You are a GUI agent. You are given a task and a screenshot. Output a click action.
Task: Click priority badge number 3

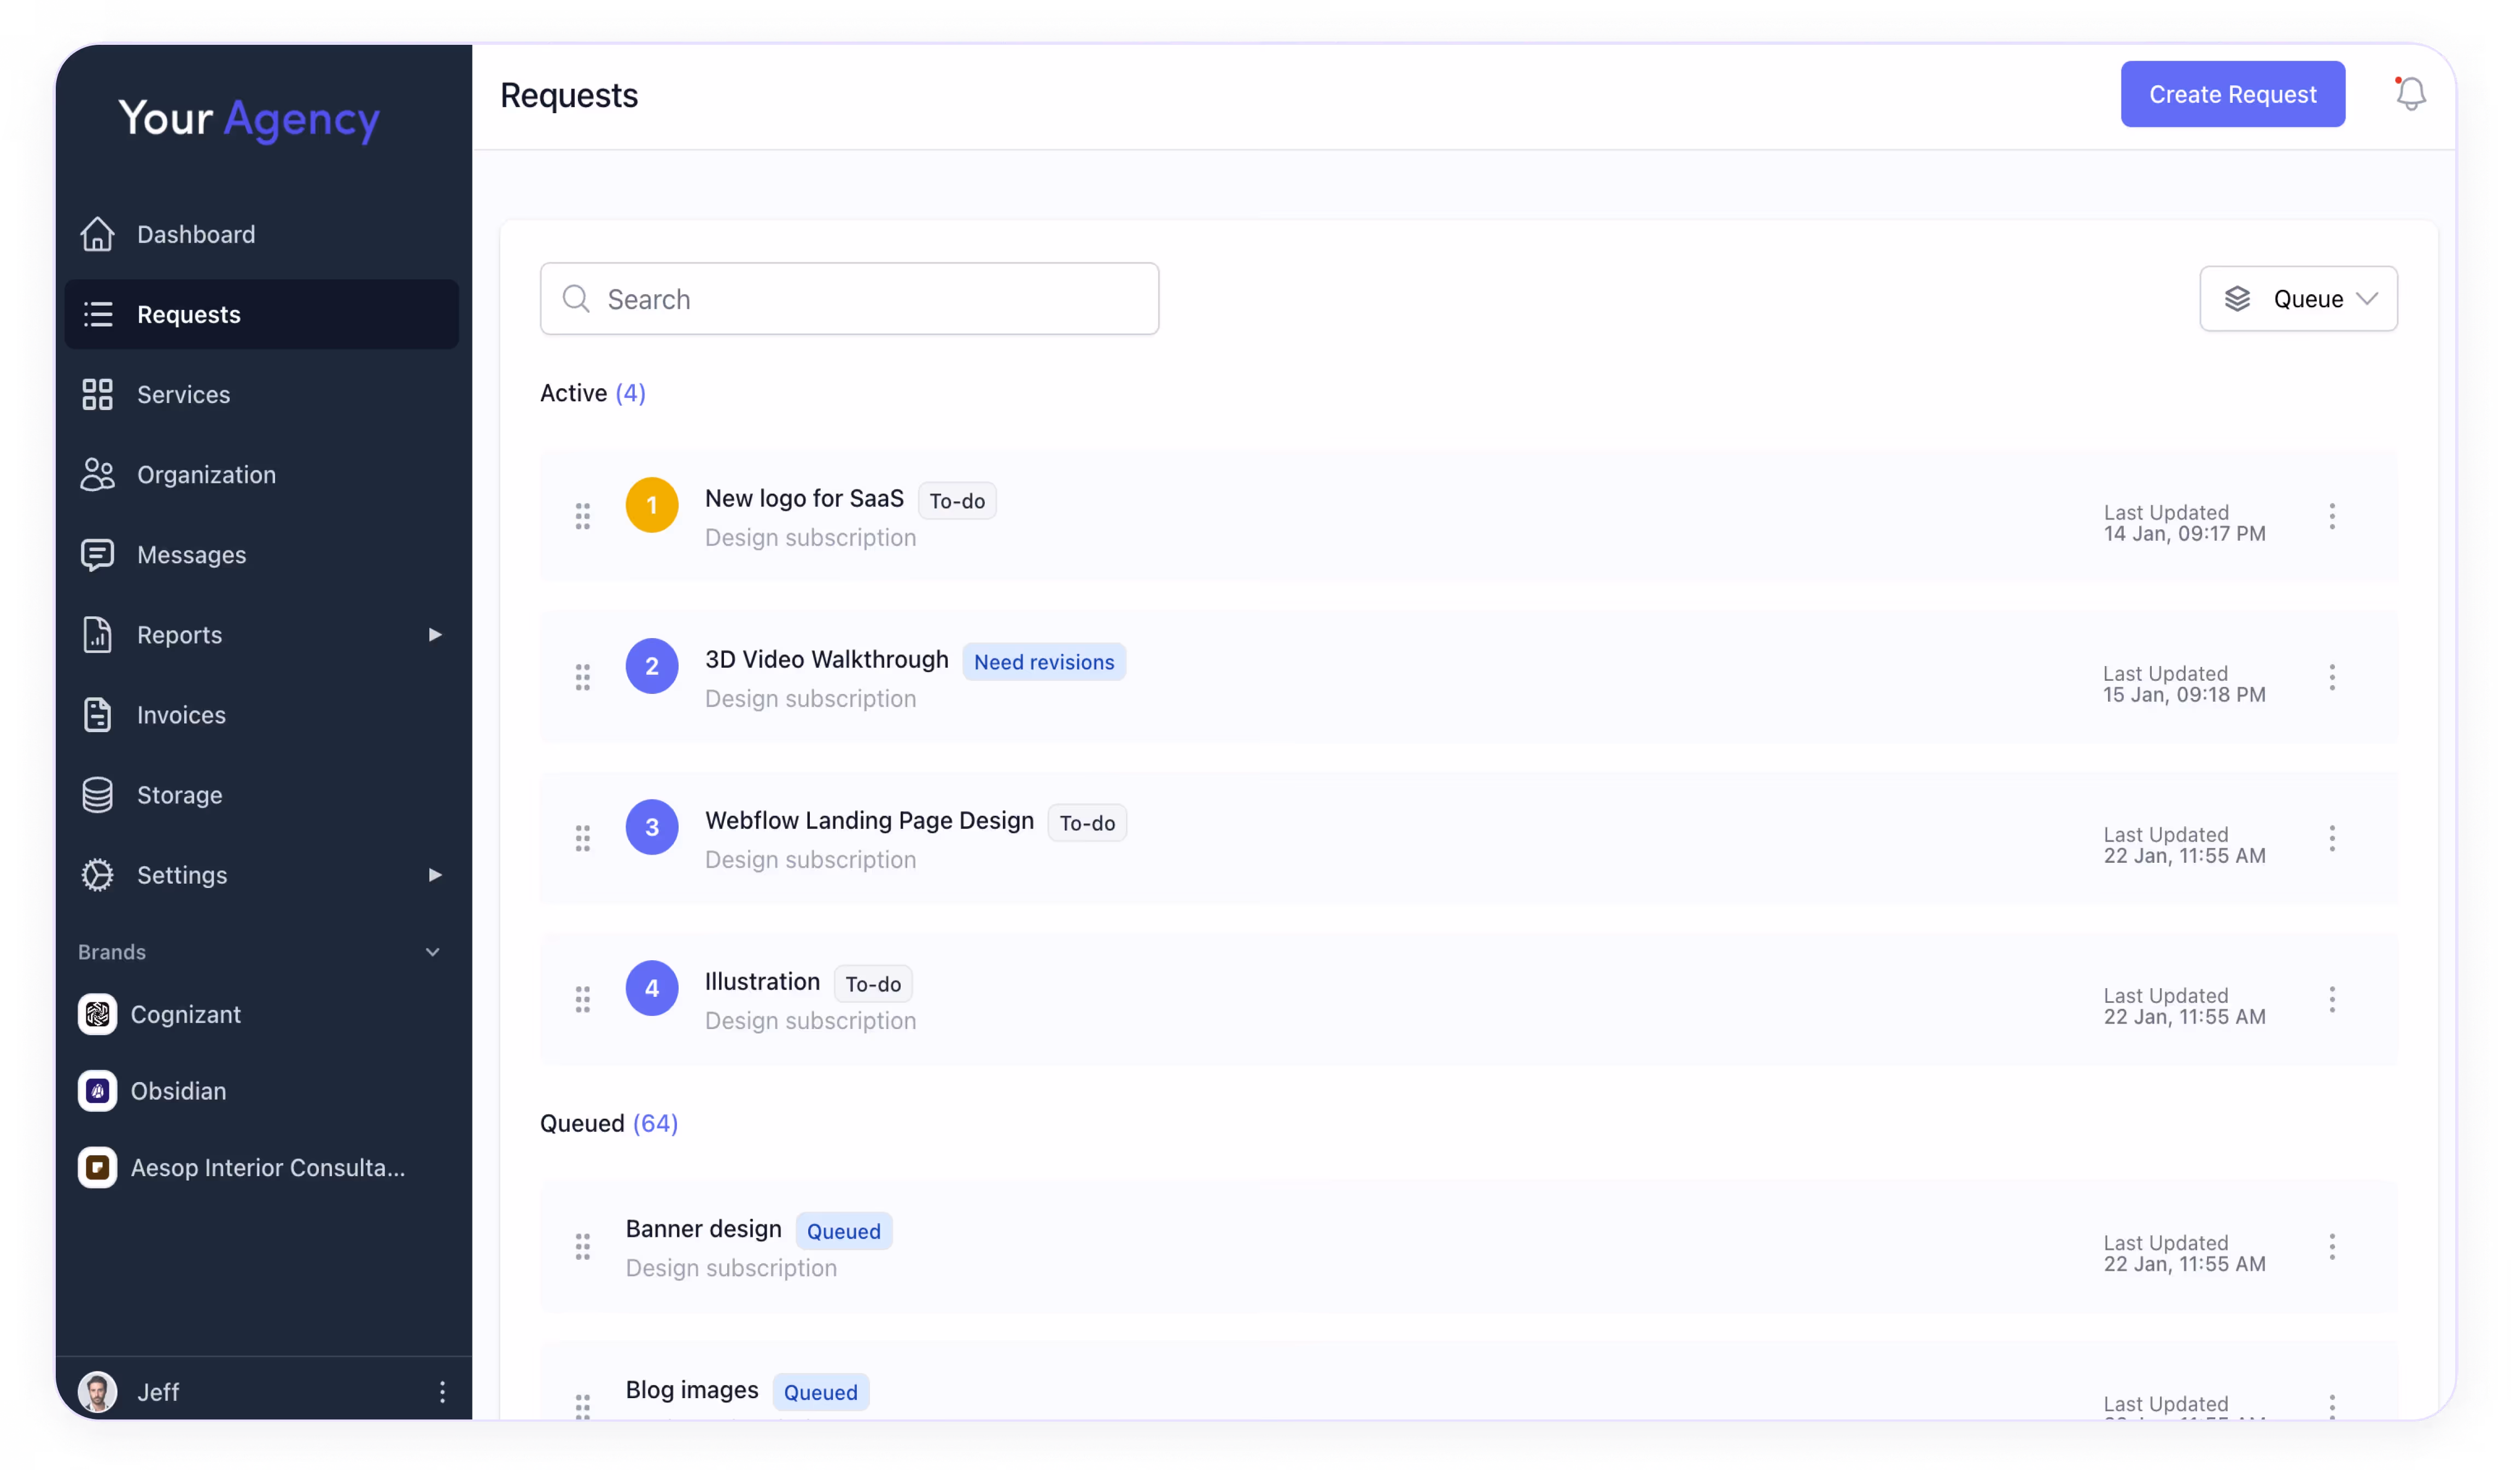pyautogui.click(x=651, y=827)
